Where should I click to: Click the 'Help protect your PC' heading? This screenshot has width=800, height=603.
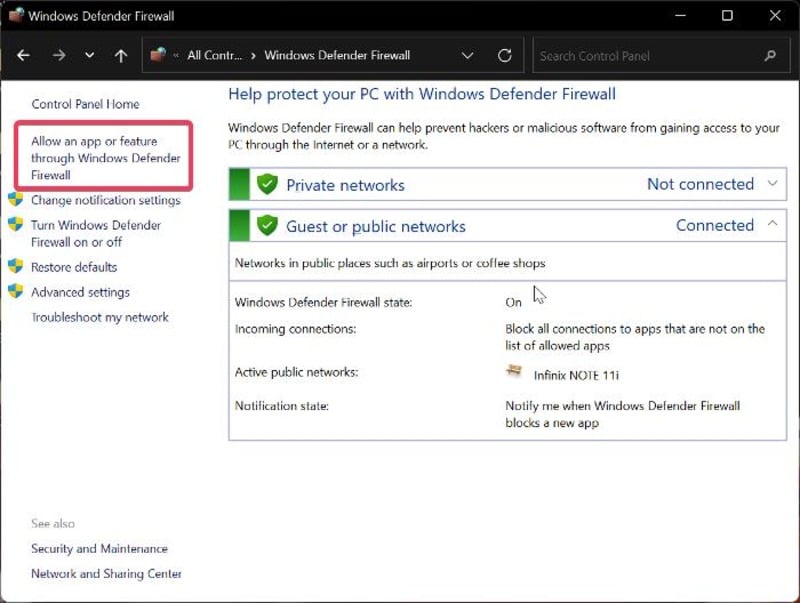point(422,94)
